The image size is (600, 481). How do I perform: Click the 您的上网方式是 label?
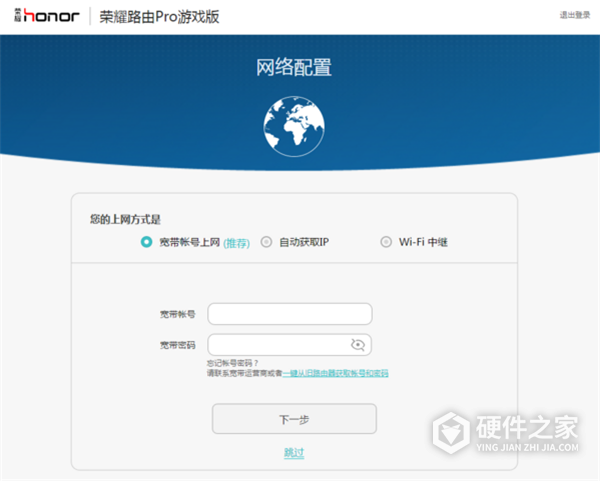[x=125, y=219]
